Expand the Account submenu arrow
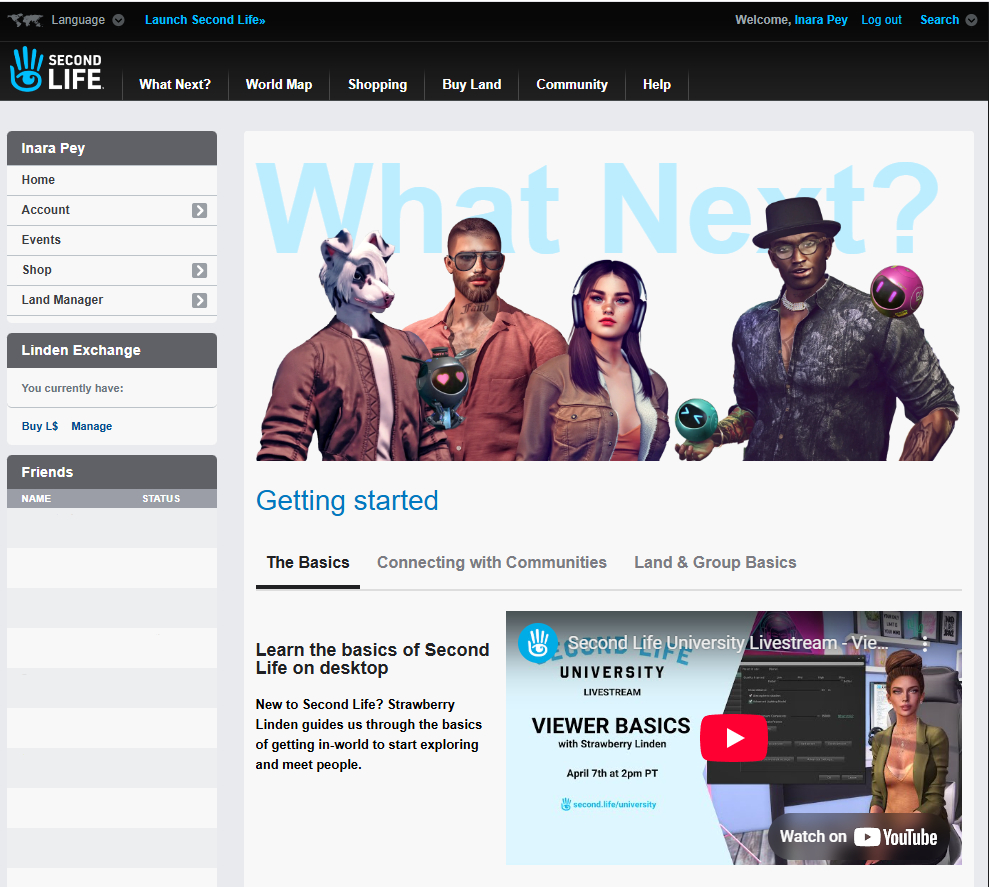 pos(199,210)
